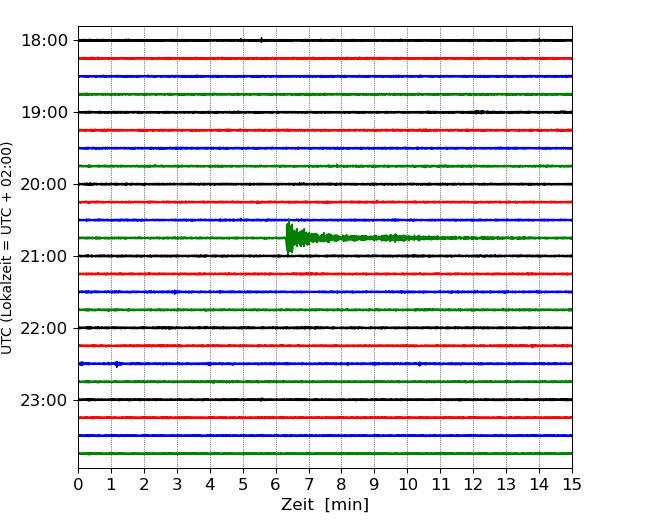The image size is (650, 520).
Task: Click the 21:00 y-axis tick label
Action: coord(44,257)
